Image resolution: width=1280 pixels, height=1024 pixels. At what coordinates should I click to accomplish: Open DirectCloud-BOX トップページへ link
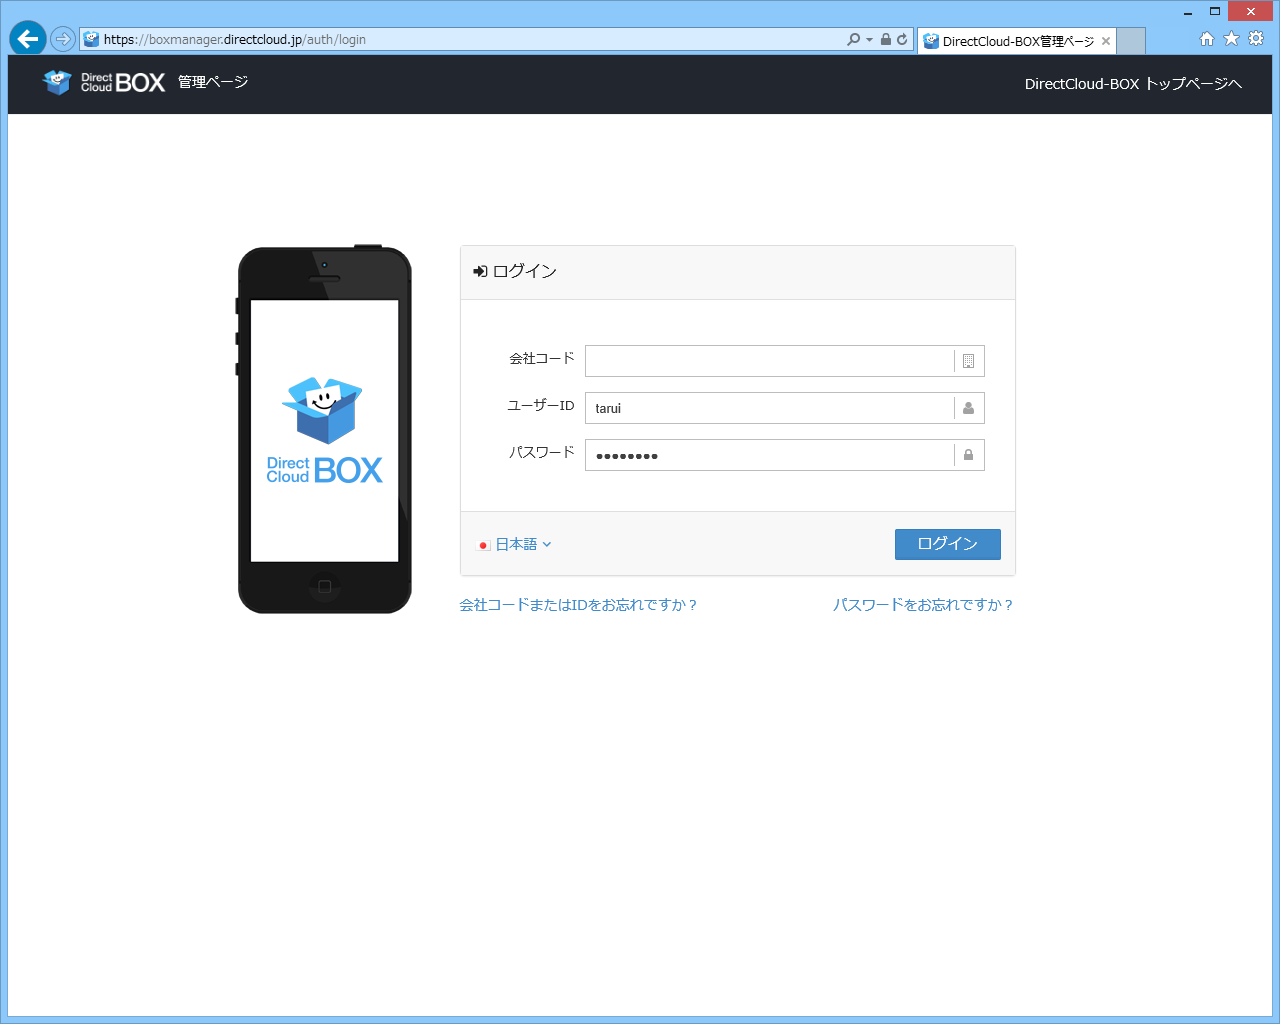pyautogui.click(x=1132, y=84)
